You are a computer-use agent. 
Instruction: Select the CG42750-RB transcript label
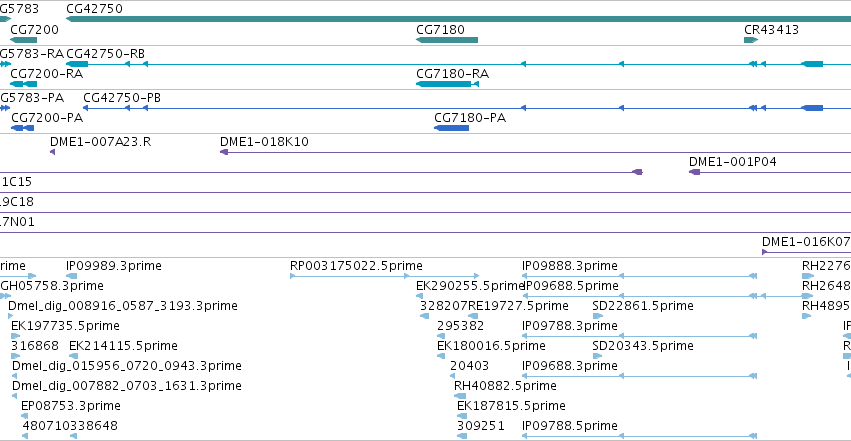point(105,54)
